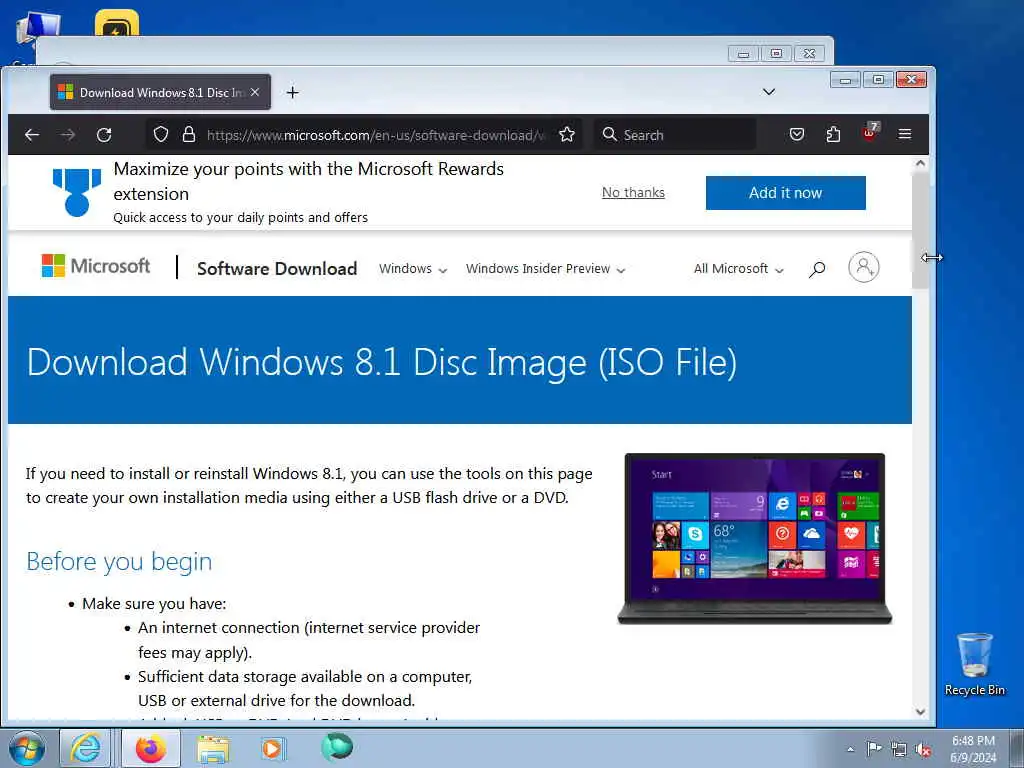Close the Download Windows 8.1 tab

[x=255, y=93]
